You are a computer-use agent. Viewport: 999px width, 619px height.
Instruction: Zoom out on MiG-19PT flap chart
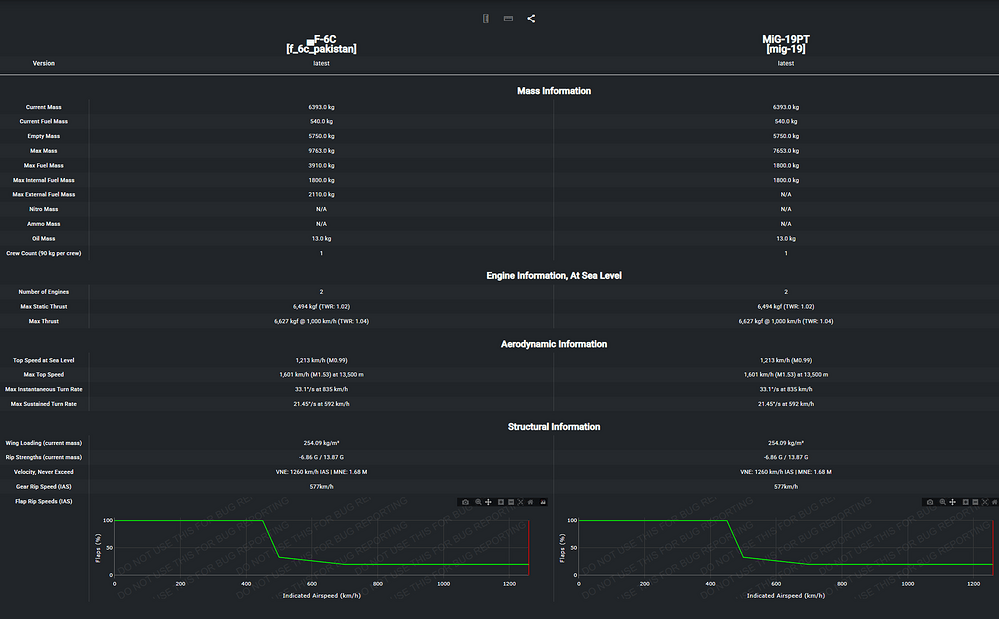pyautogui.click(x=975, y=502)
